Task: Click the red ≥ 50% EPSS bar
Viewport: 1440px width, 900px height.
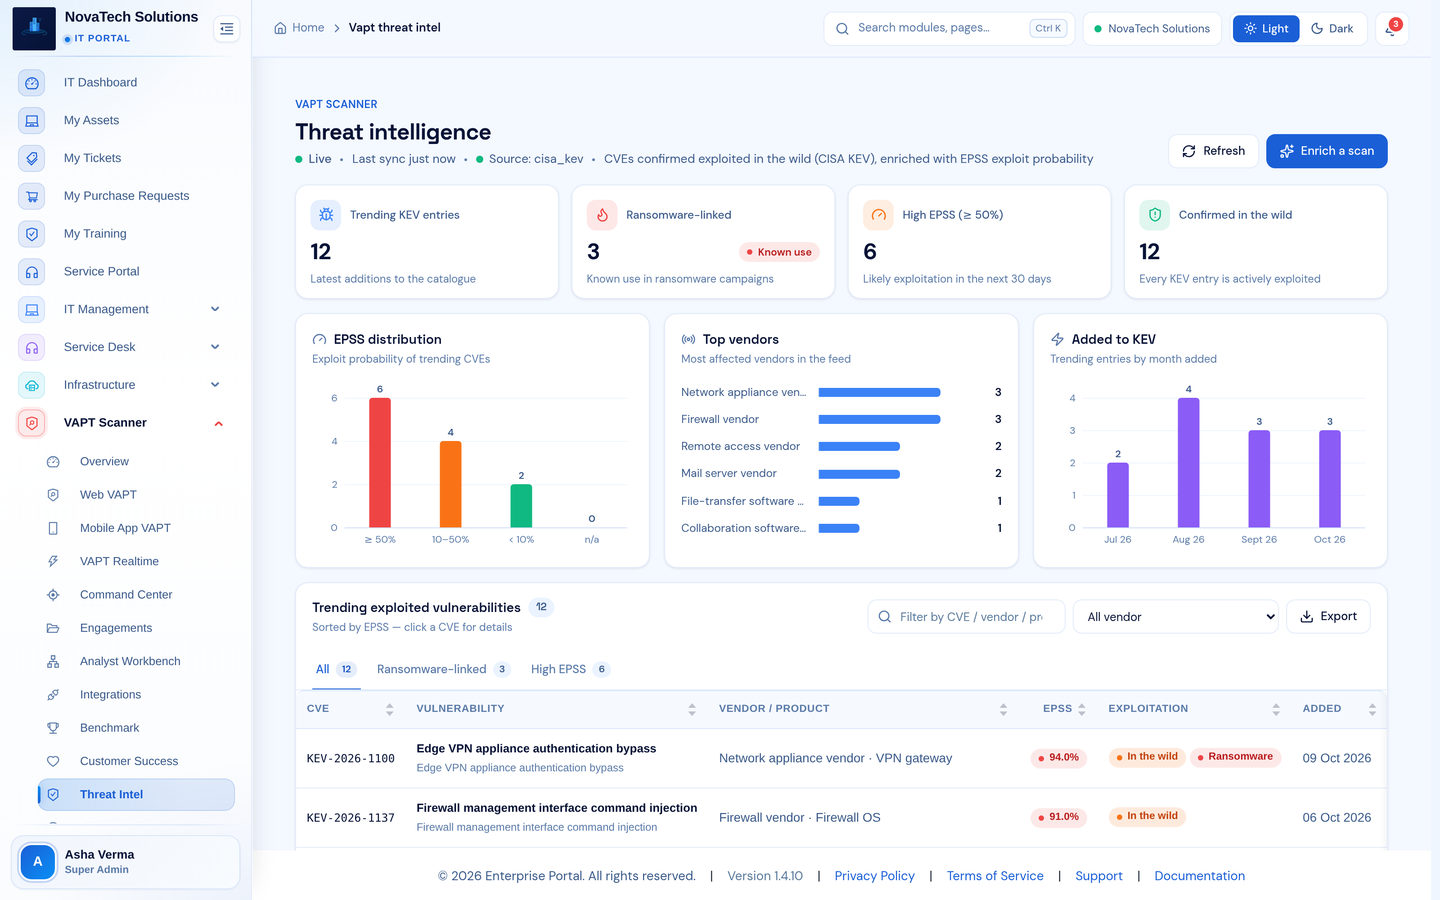Action: point(380,463)
